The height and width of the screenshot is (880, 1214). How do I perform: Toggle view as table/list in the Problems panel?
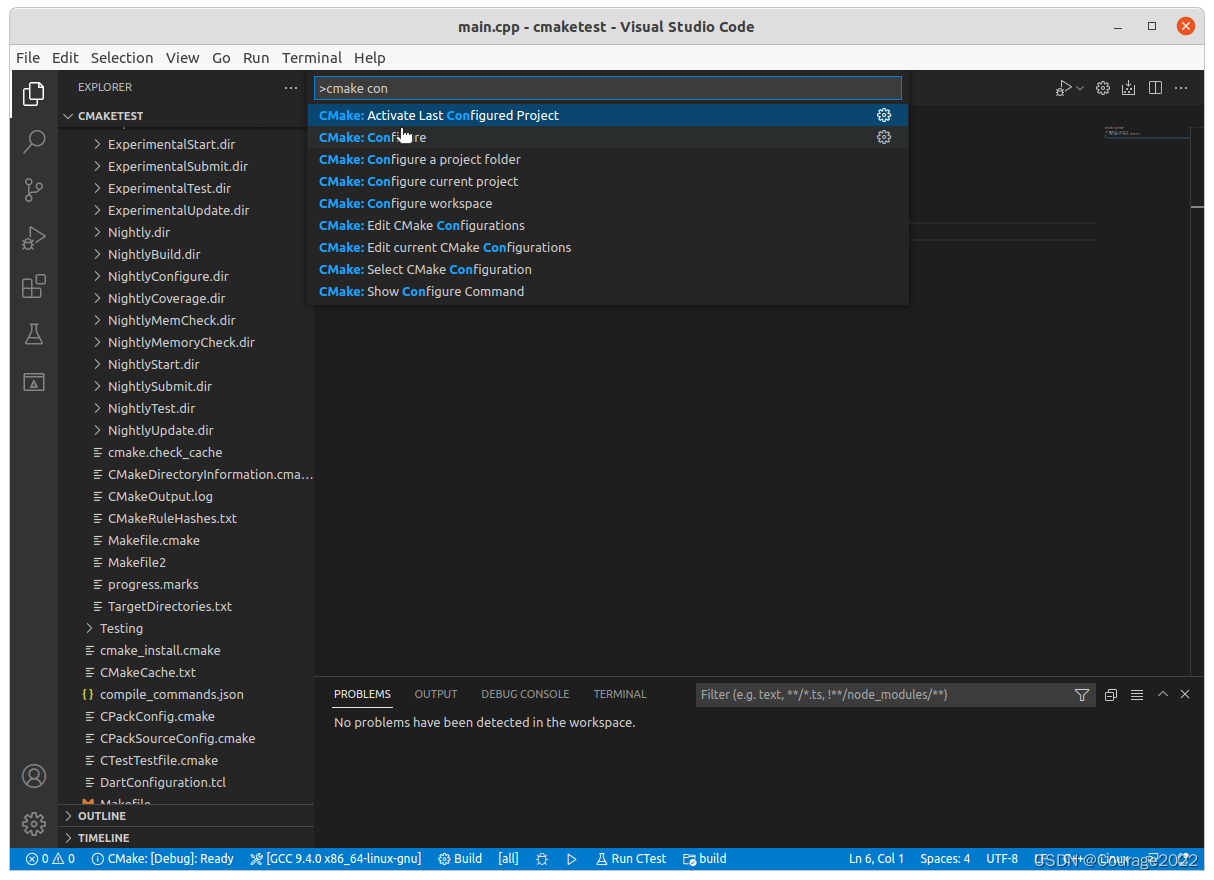click(x=1137, y=695)
